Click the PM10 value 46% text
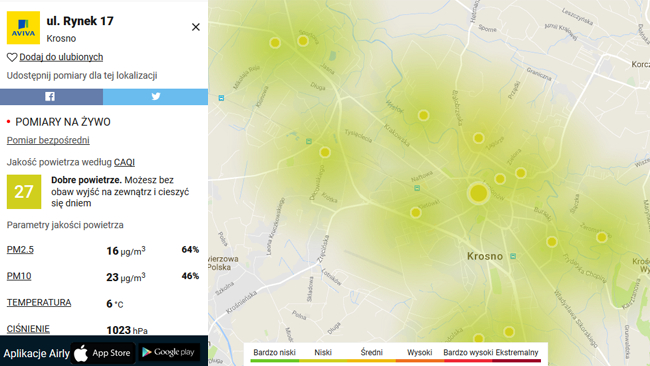The height and width of the screenshot is (366, 650). (x=190, y=276)
